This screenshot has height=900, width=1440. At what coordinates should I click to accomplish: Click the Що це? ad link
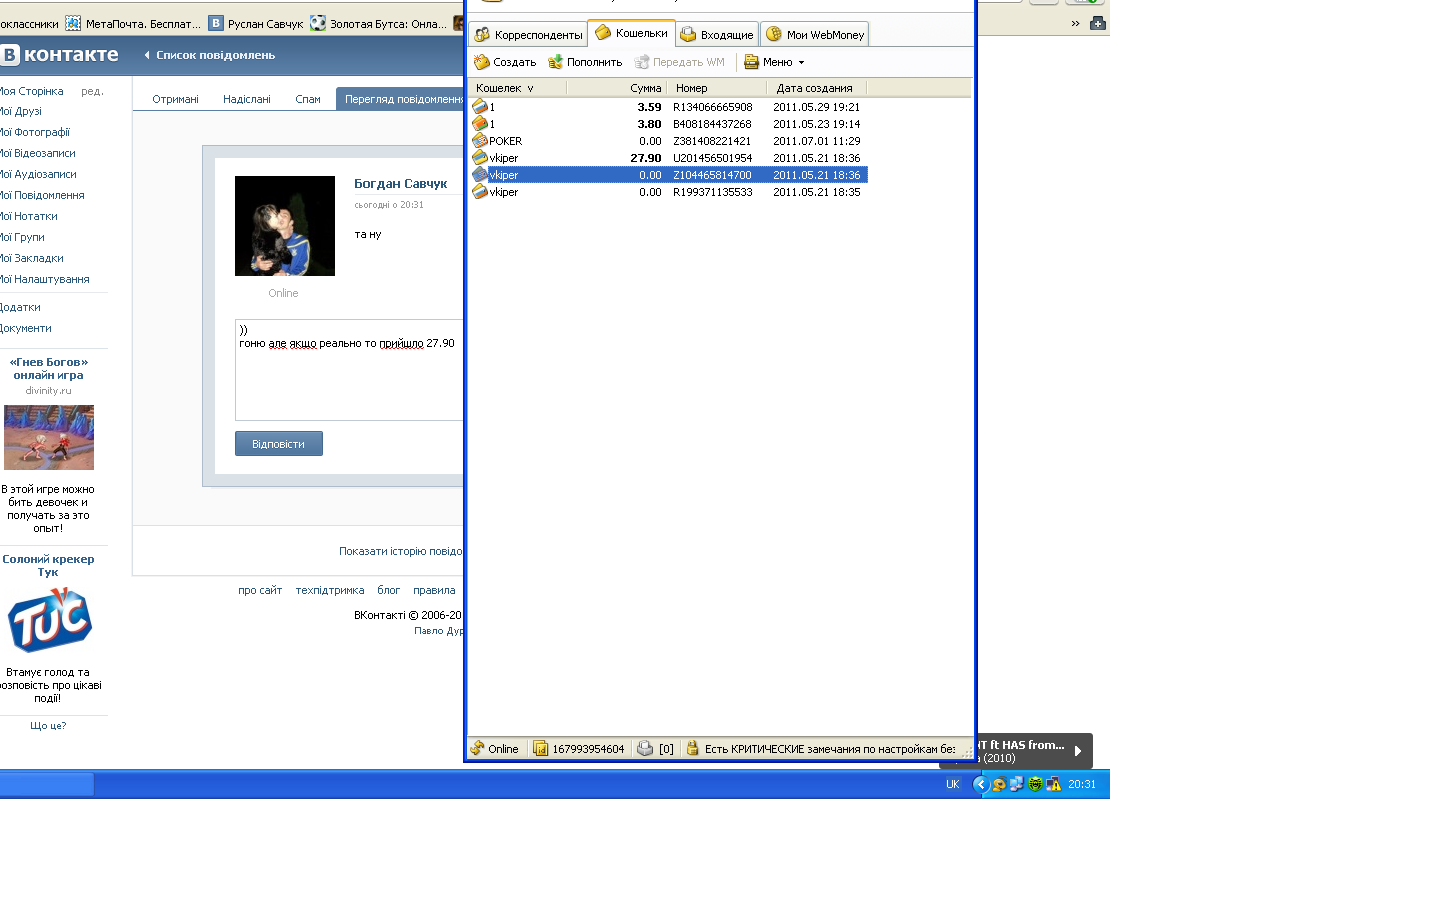(x=48, y=726)
